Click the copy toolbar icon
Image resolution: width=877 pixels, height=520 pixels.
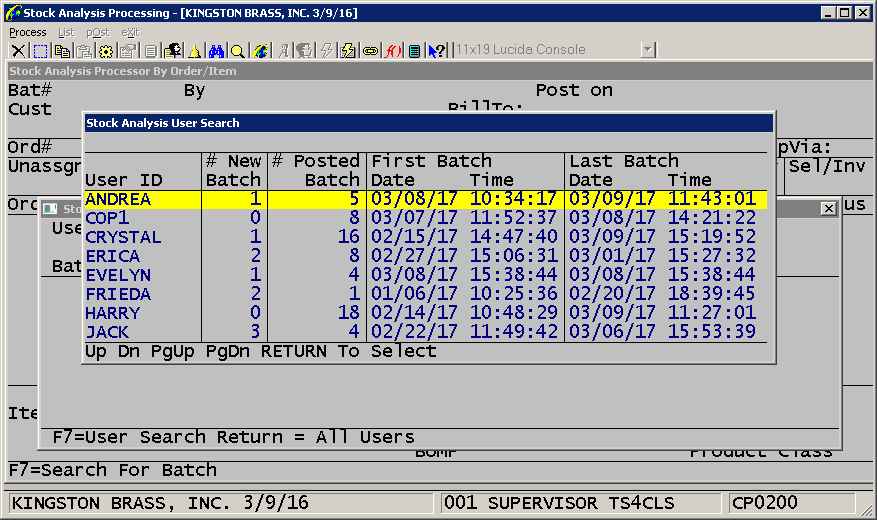point(62,51)
